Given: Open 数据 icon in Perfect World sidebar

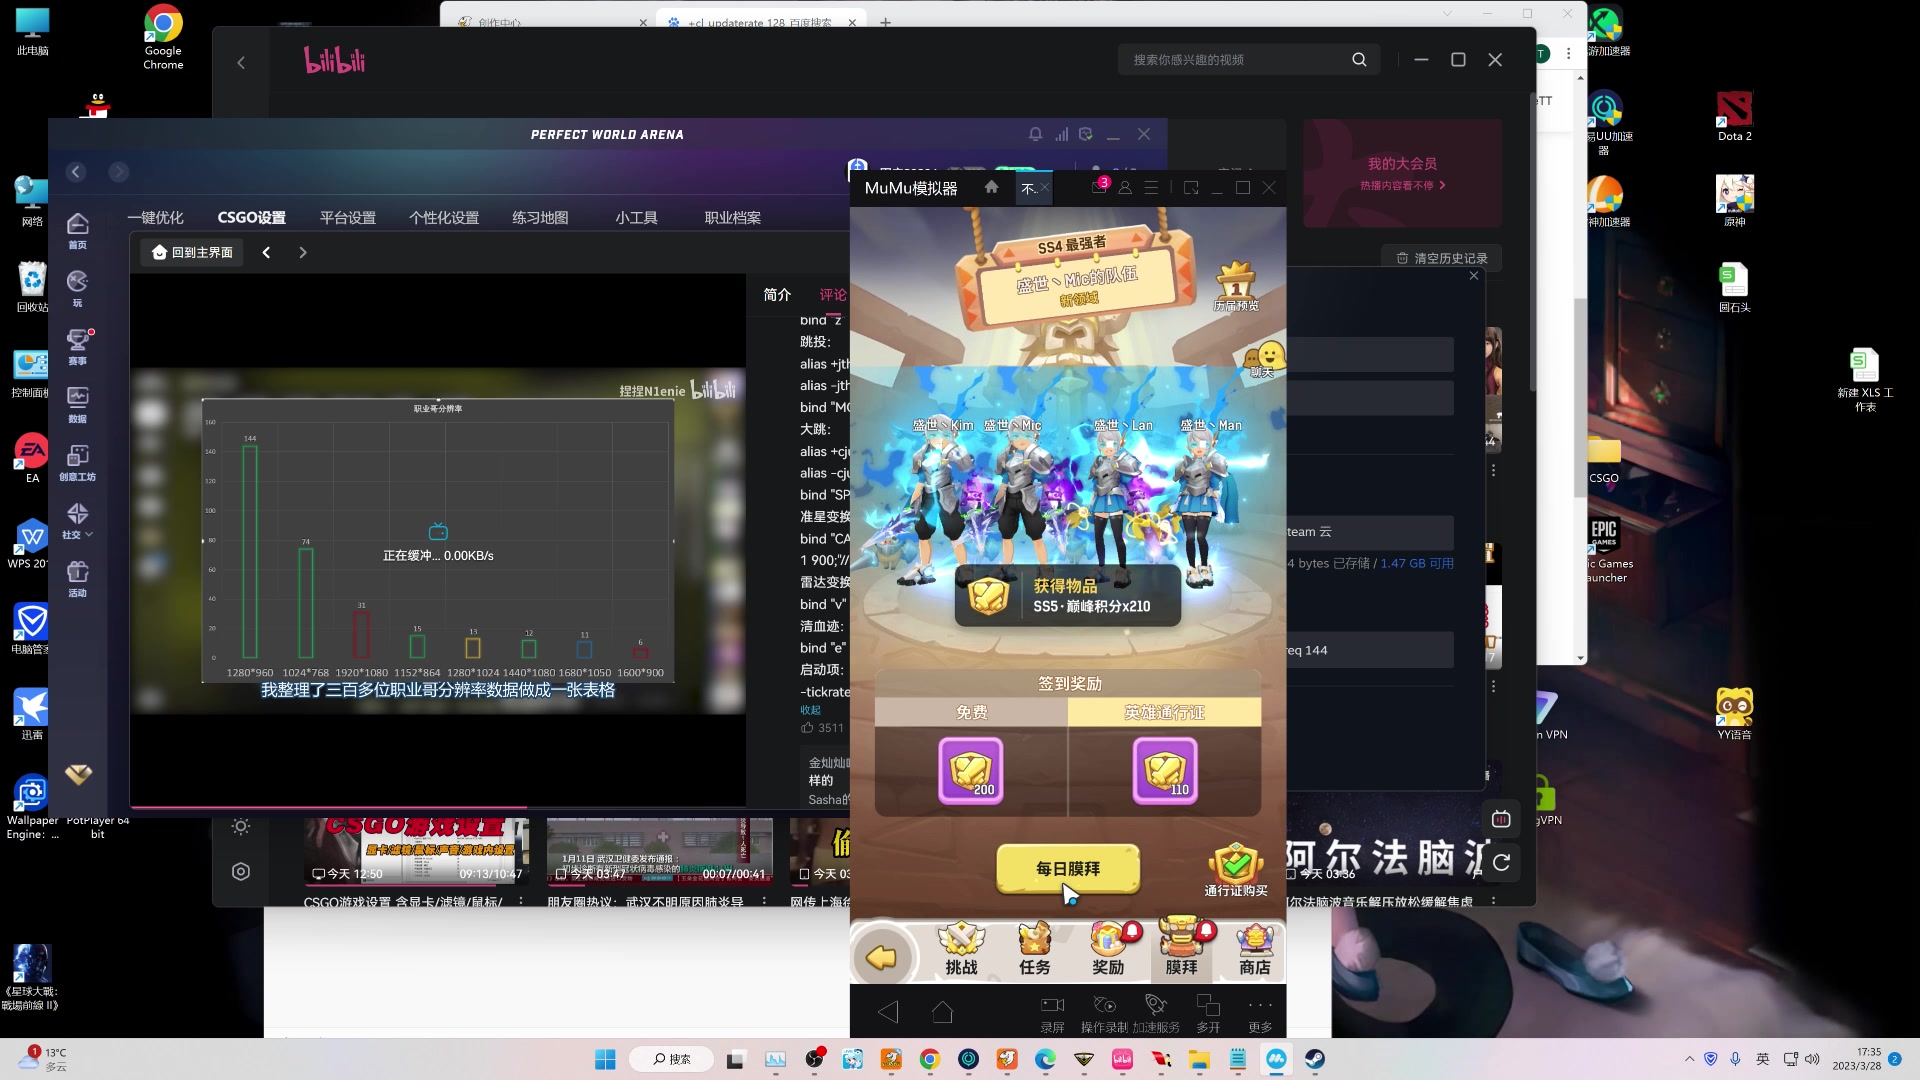Looking at the screenshot, I should [x=77, y=404].
